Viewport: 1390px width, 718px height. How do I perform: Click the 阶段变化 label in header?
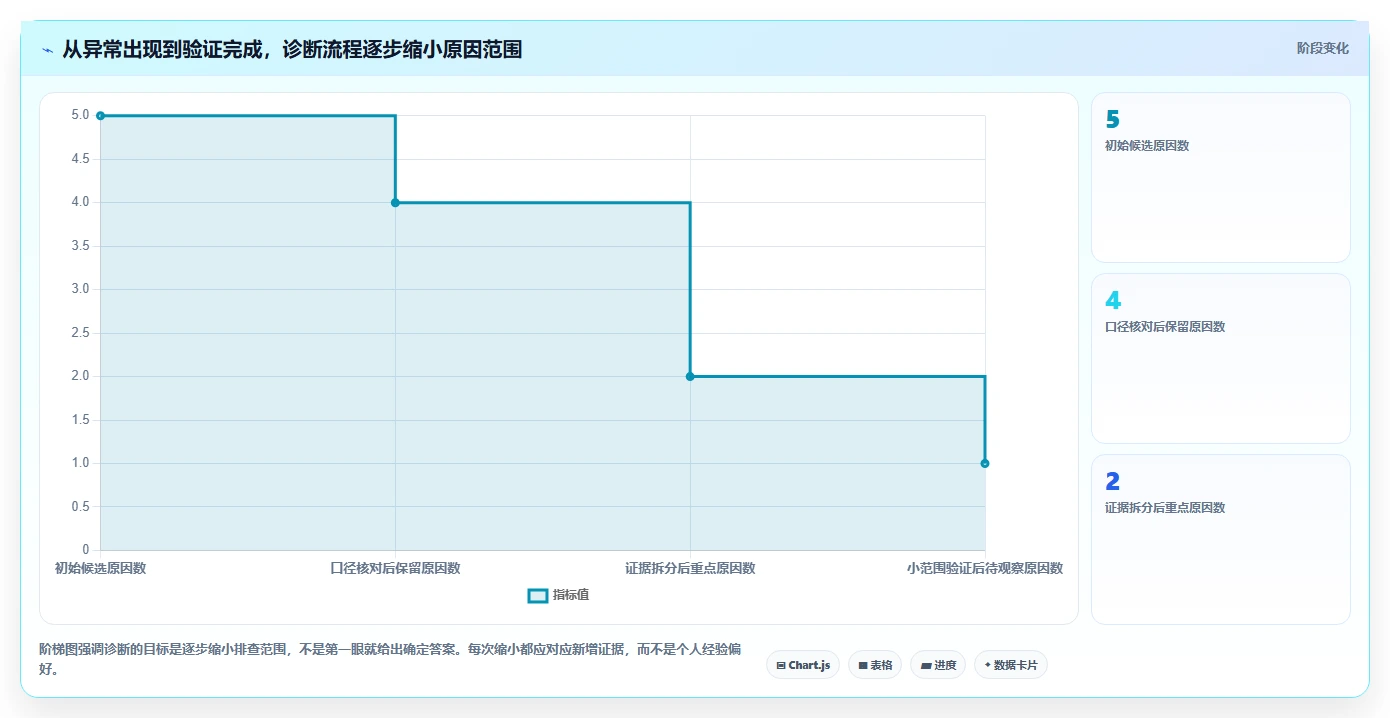(x=1322, y=48)
